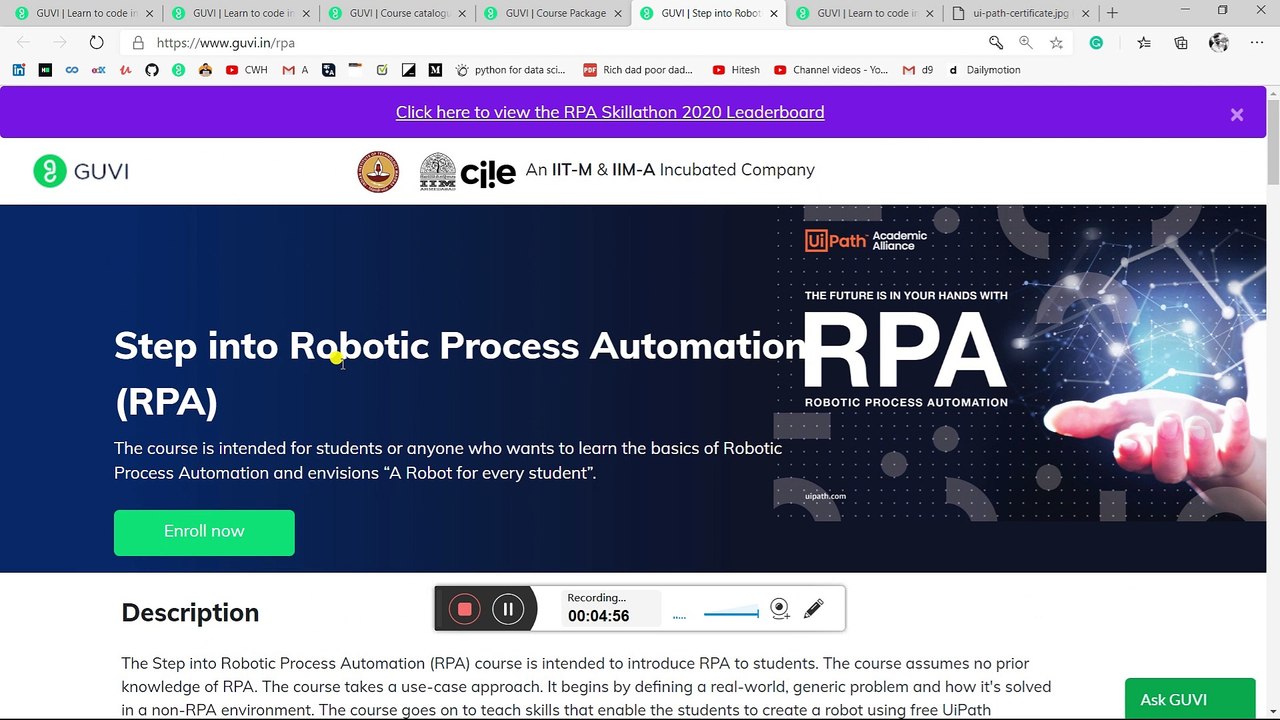Screen dimensions: 1280x720
Task: Click the zoom magnifier icon in address bar
Action: (x=1026, y=42)
